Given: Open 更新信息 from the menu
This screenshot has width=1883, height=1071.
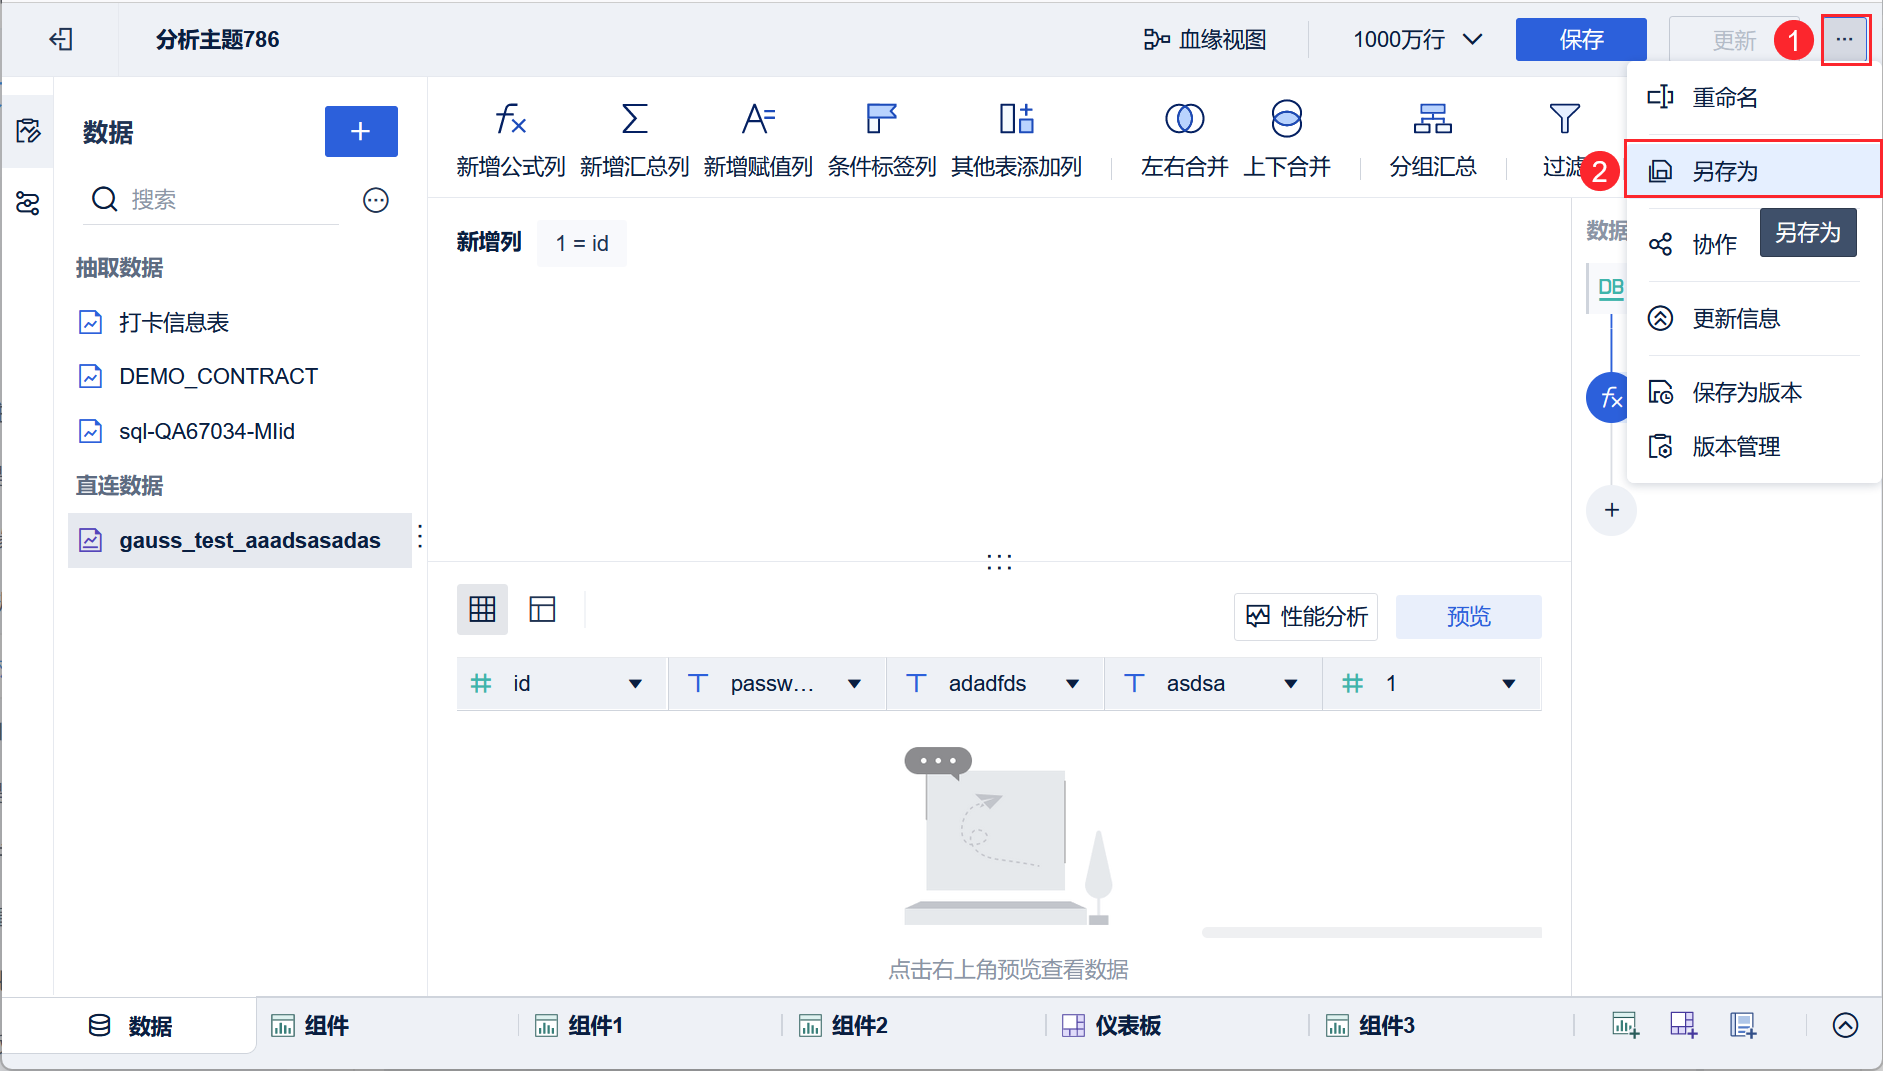Looking at the screenshot, I should (x=1753, y=318).
